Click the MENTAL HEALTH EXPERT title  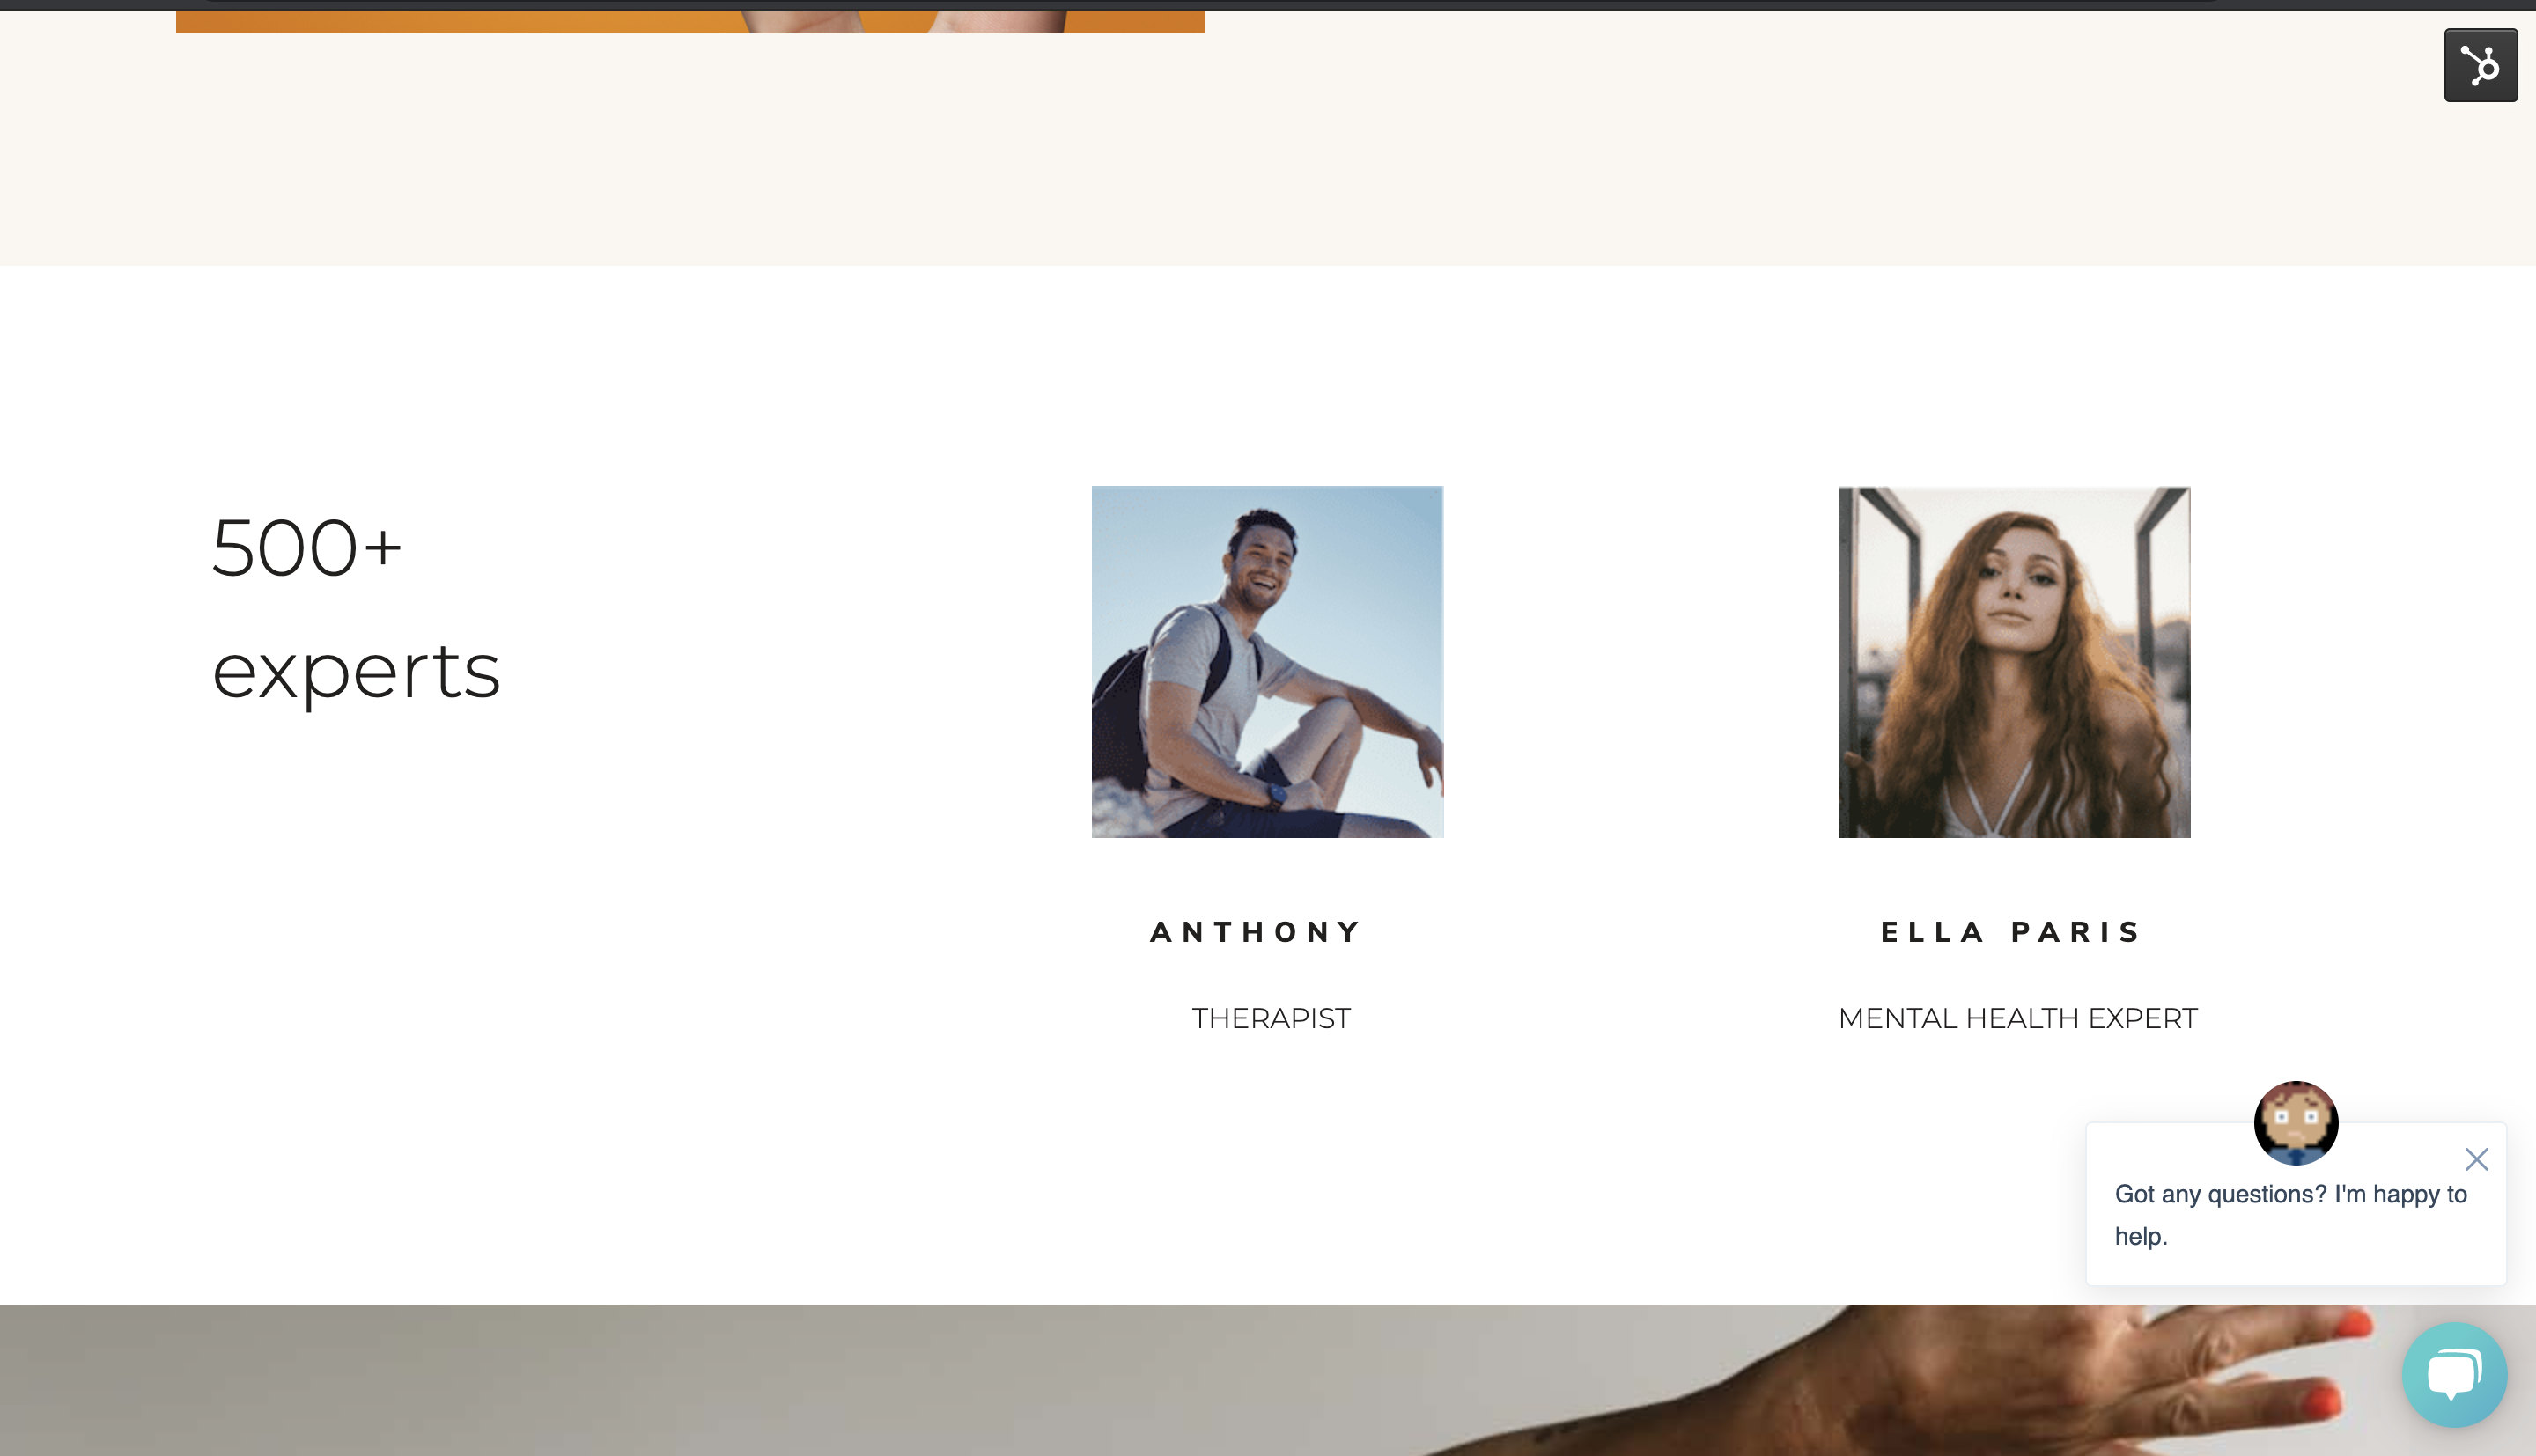tap(2017, 1018)
